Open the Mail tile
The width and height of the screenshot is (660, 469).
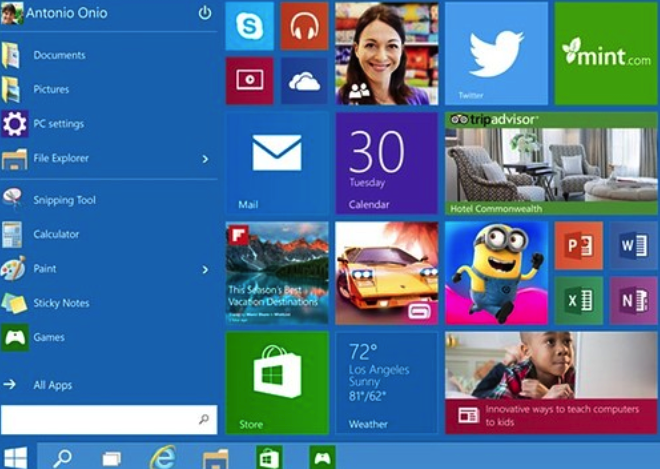[276, 162]
